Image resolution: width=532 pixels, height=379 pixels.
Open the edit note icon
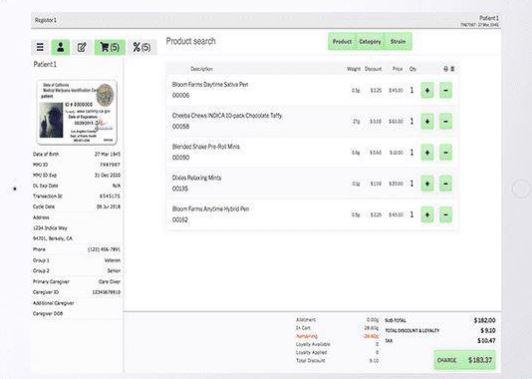[82, 47]
